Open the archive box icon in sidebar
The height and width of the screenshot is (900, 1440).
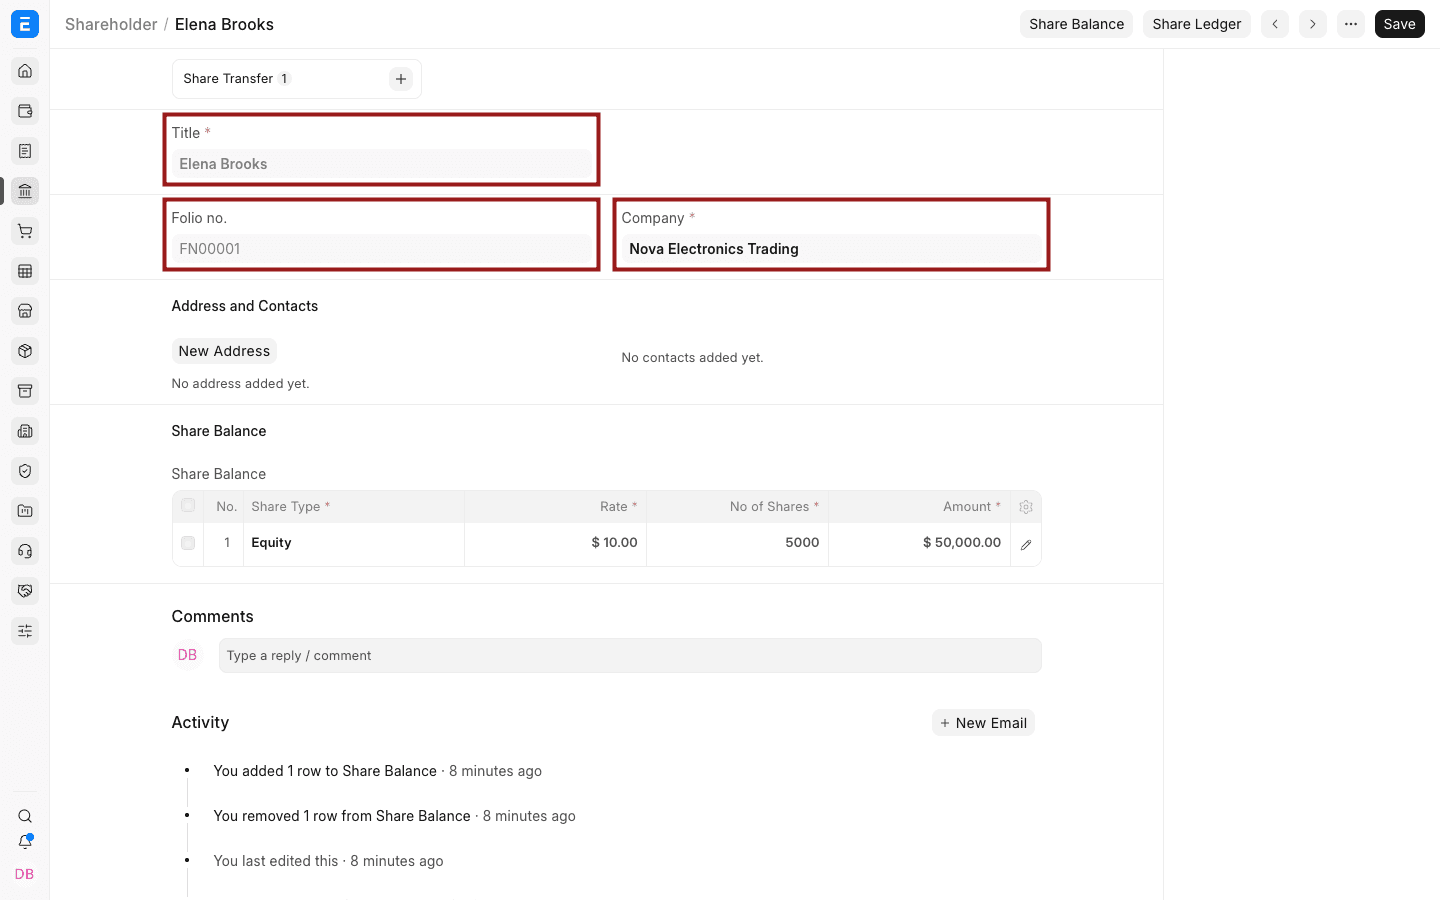click(x=25, y=391)
